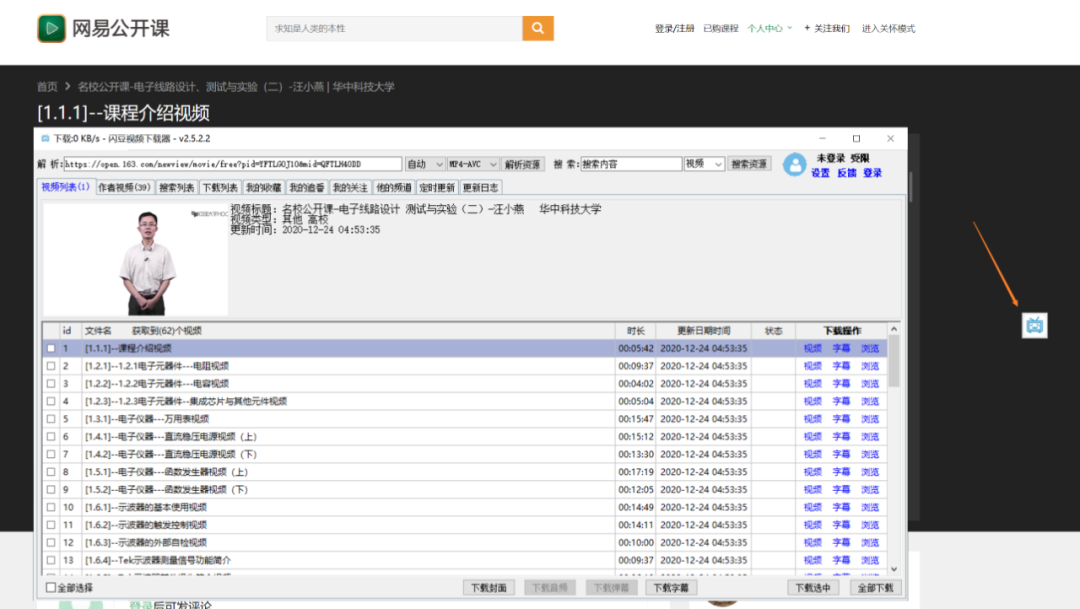Open the 自动 quality dropdown
The image size is (1080, 609).
coord(424,164)
